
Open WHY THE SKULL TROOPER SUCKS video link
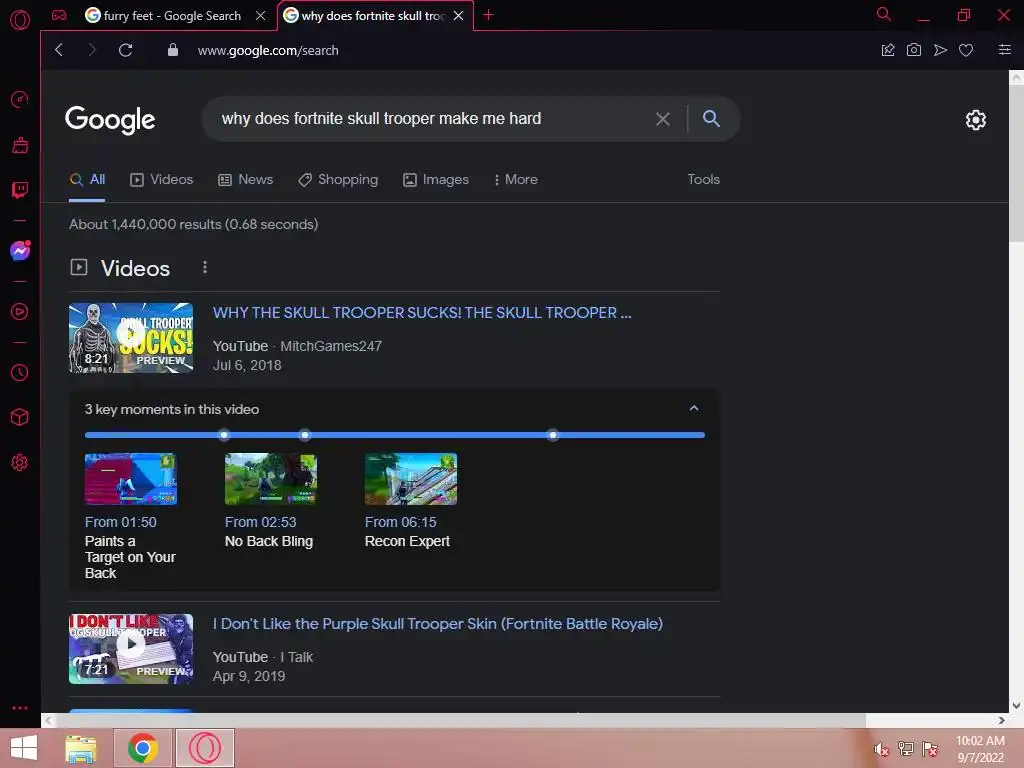click(x=422, y=313)
